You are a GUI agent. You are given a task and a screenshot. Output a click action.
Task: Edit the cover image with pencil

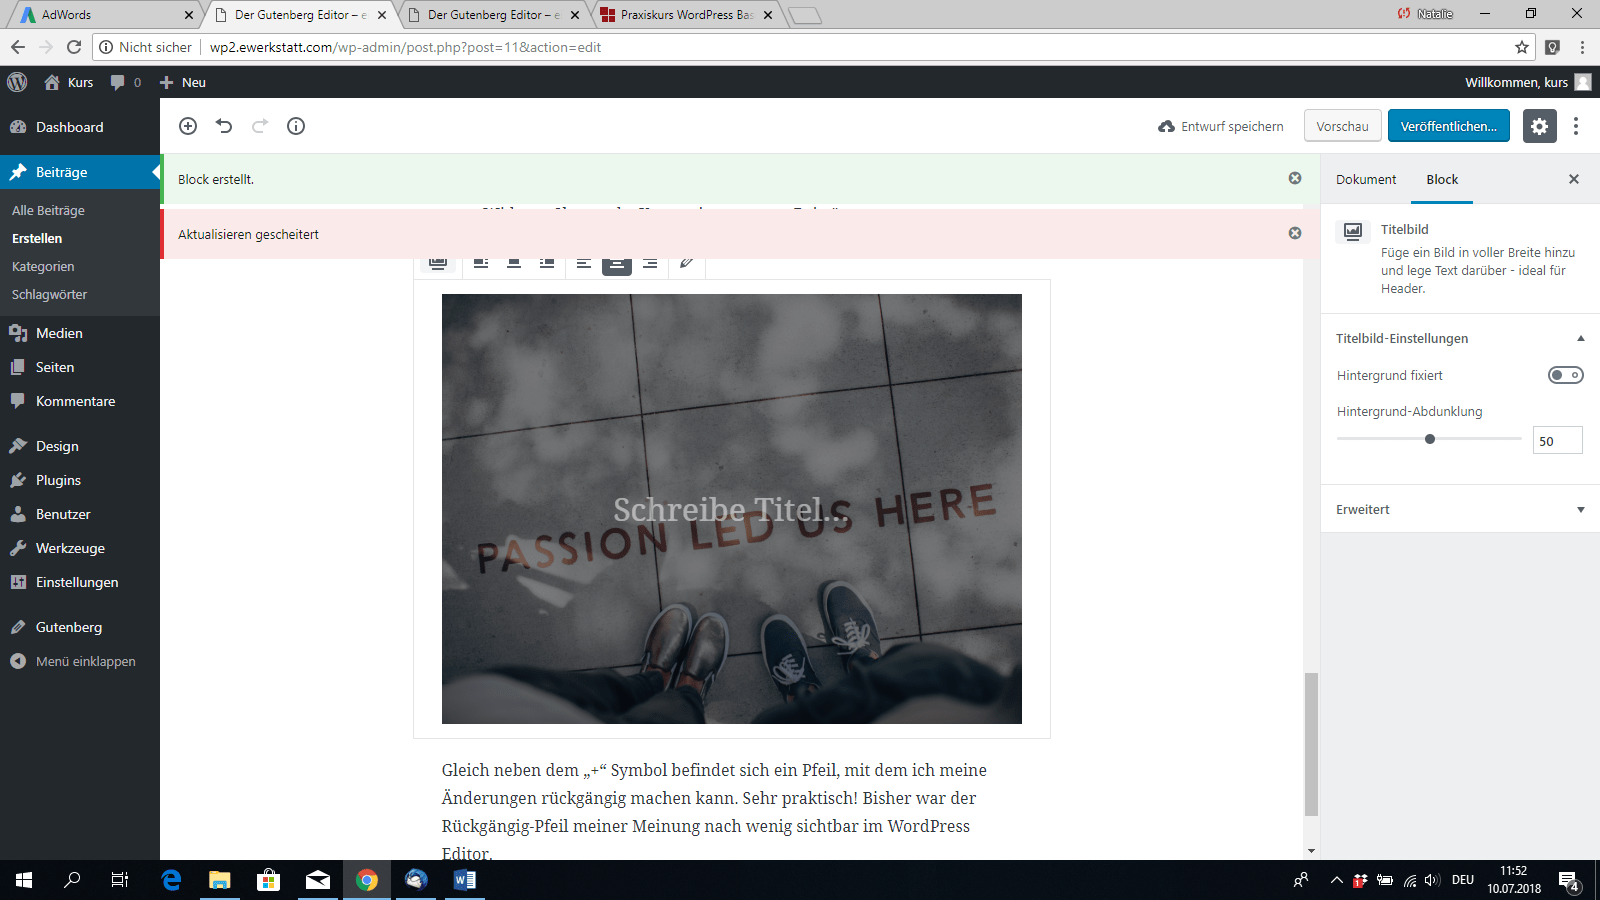pyautogui.click(x=686, y=264)
